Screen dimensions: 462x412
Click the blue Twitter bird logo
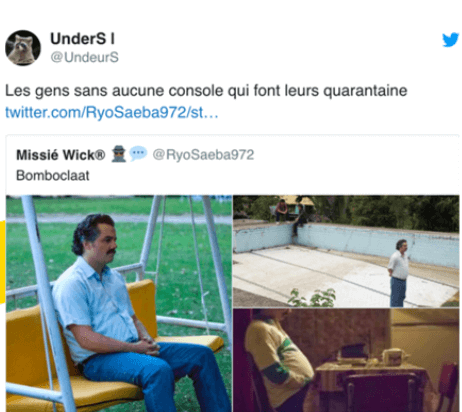coord(451,40)
